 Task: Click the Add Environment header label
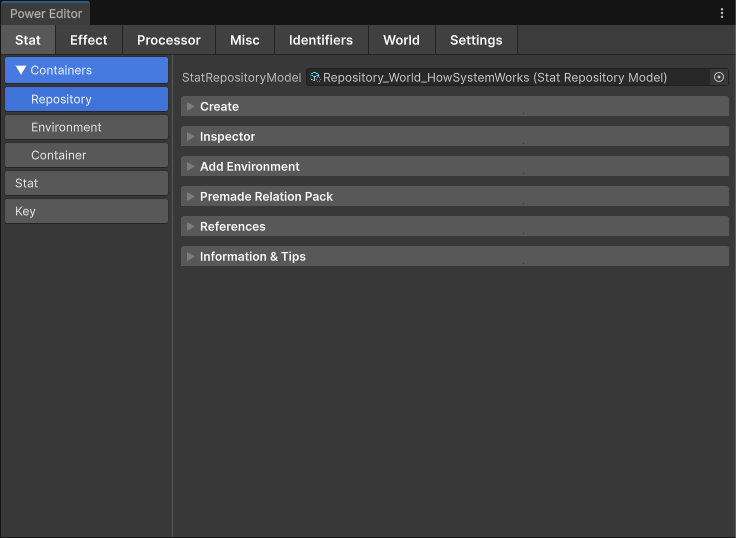pos(250,167)
